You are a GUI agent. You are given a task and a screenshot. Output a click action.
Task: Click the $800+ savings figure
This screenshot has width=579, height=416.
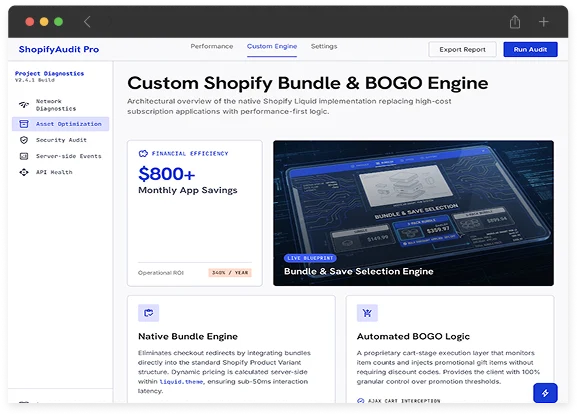[x=167, y=174]
